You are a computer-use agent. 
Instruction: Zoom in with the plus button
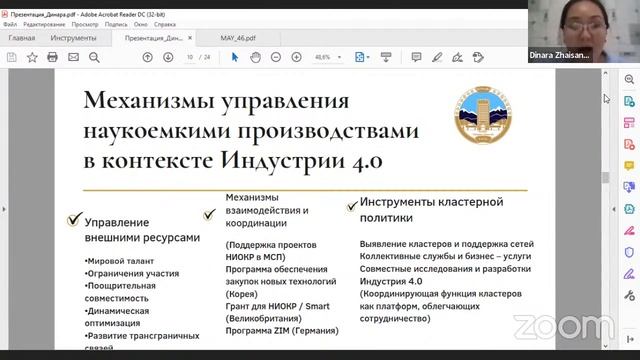click(297, 57)
